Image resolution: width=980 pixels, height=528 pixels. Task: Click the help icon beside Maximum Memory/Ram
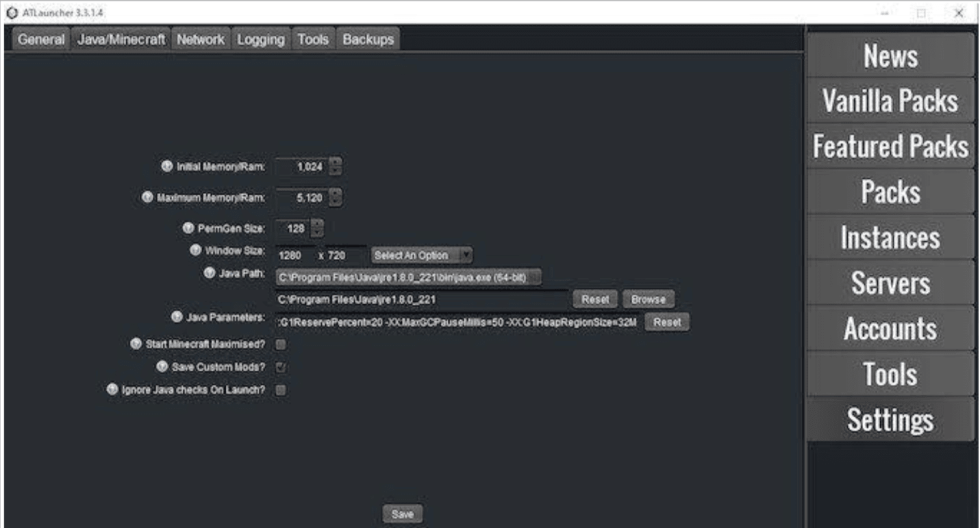click(x=146, y=198)
